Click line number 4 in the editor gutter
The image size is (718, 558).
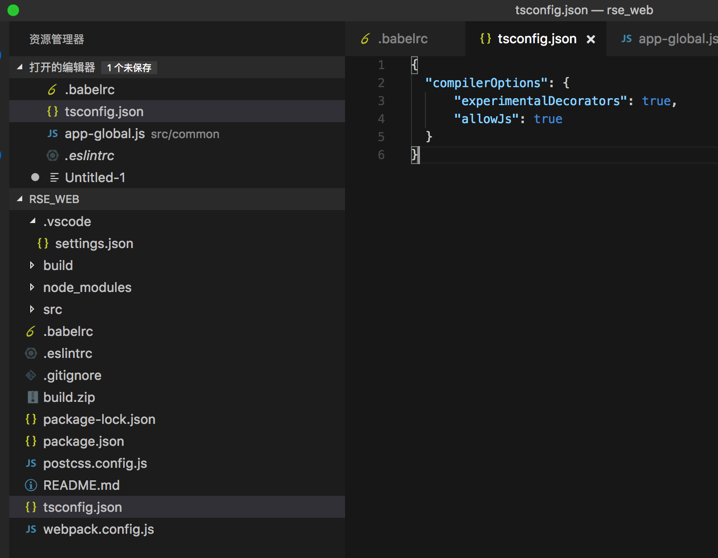pyautogui.click(x=381, y=118)
